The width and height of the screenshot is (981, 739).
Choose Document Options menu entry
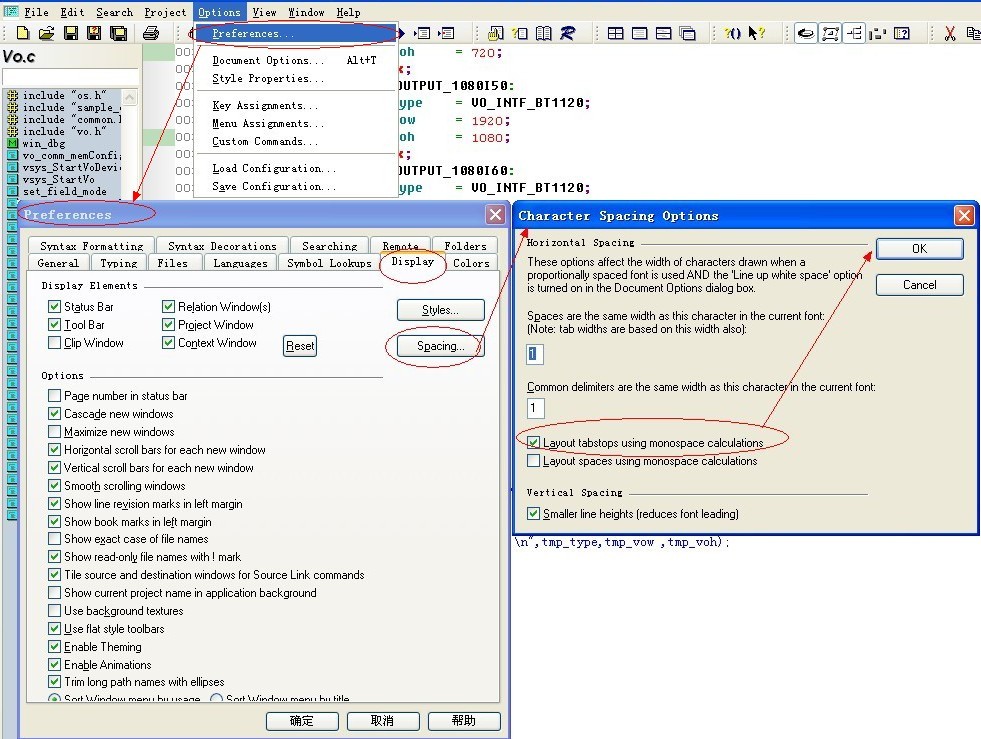tap(296, 61)
